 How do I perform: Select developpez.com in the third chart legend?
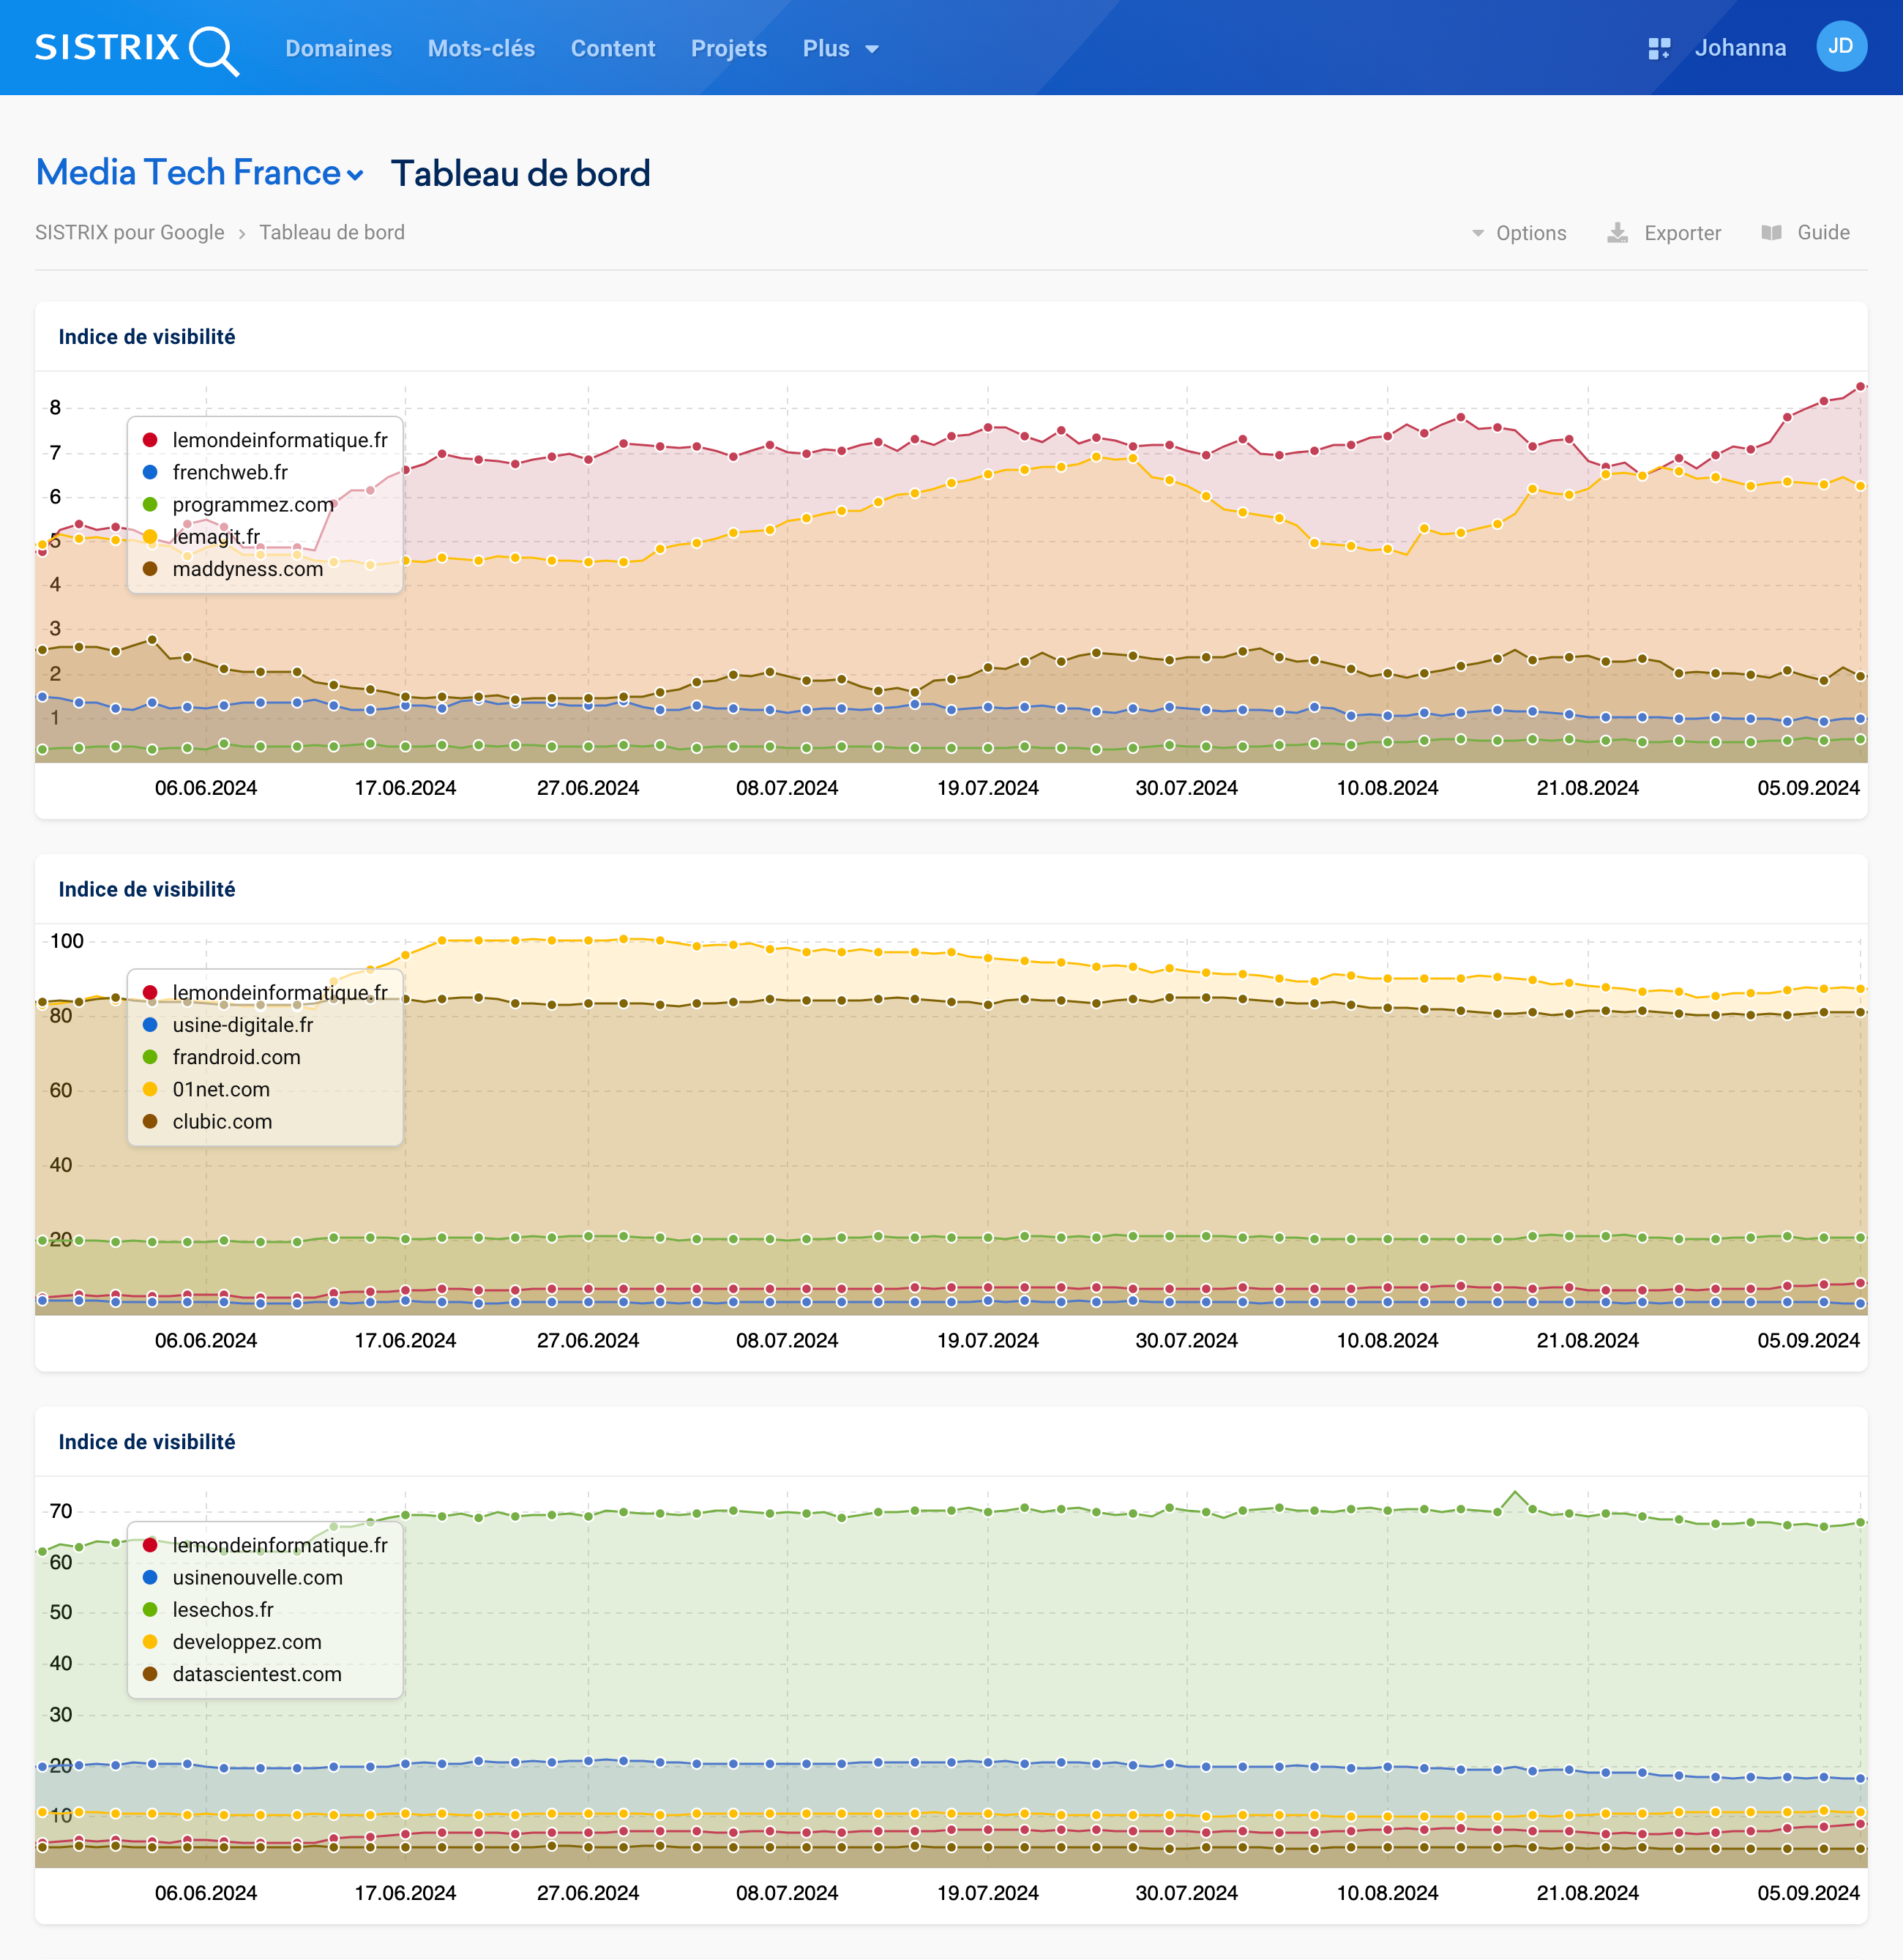[x=232, y=1642]
